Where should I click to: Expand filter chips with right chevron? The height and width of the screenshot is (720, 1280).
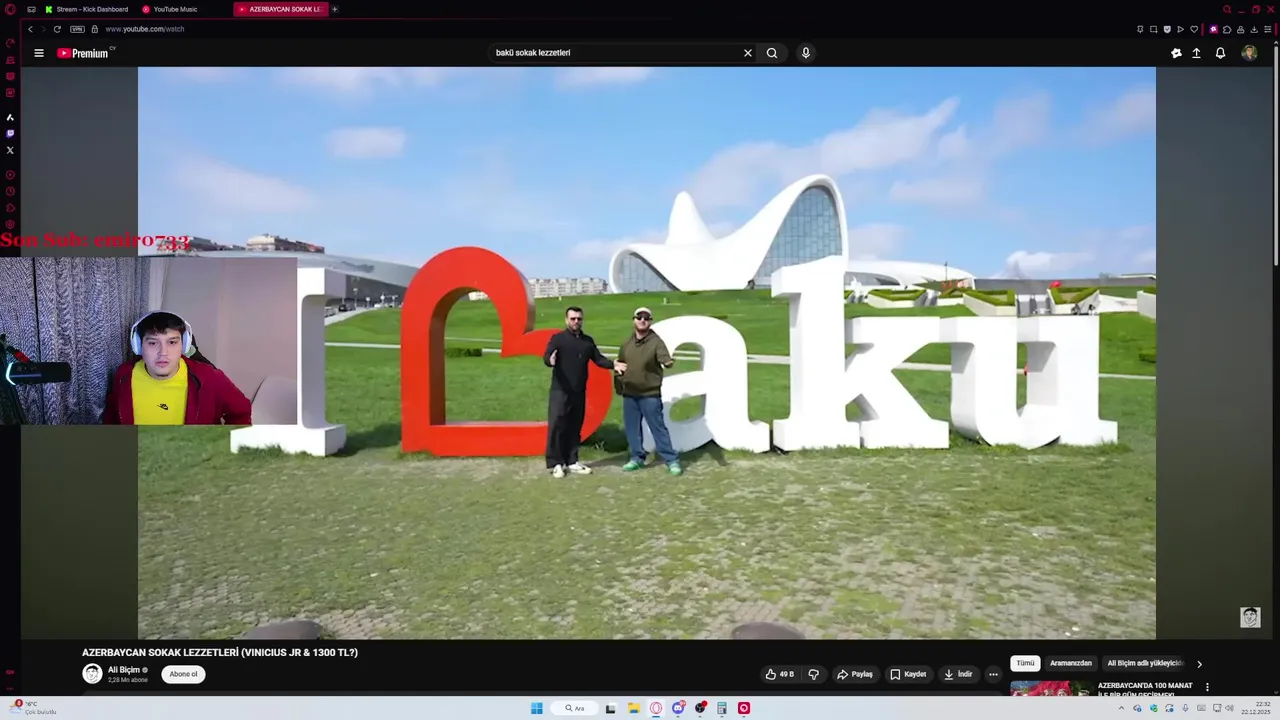click(x=1200, y=664)
